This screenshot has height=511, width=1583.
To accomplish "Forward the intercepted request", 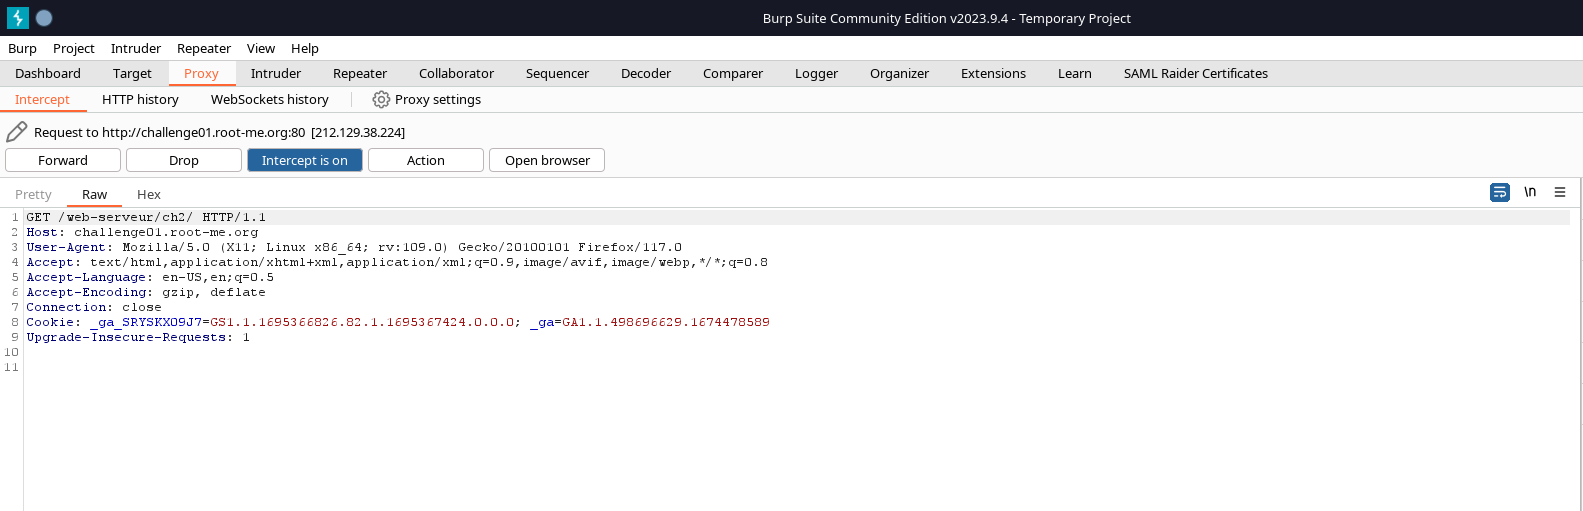I will tap(63, 160).
